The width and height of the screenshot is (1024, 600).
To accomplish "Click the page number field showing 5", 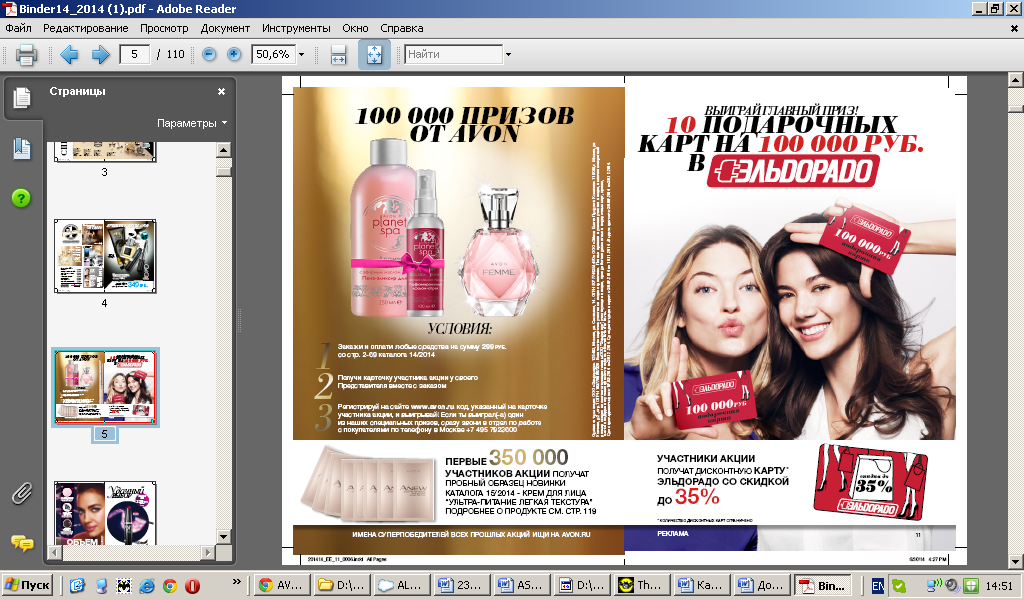I will pos(135,54).
